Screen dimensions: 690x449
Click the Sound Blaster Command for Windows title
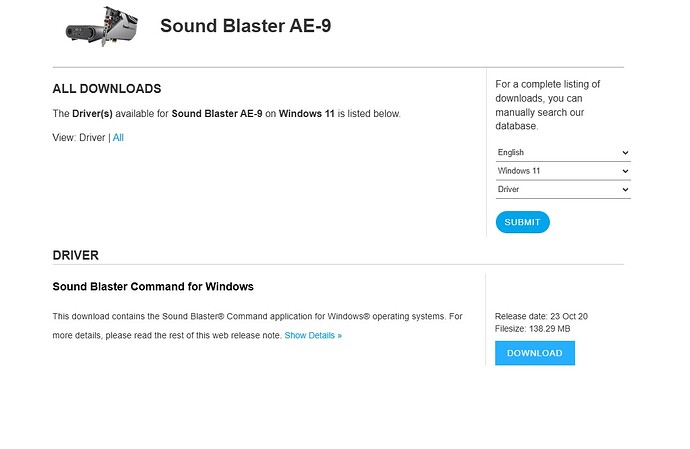153,287
